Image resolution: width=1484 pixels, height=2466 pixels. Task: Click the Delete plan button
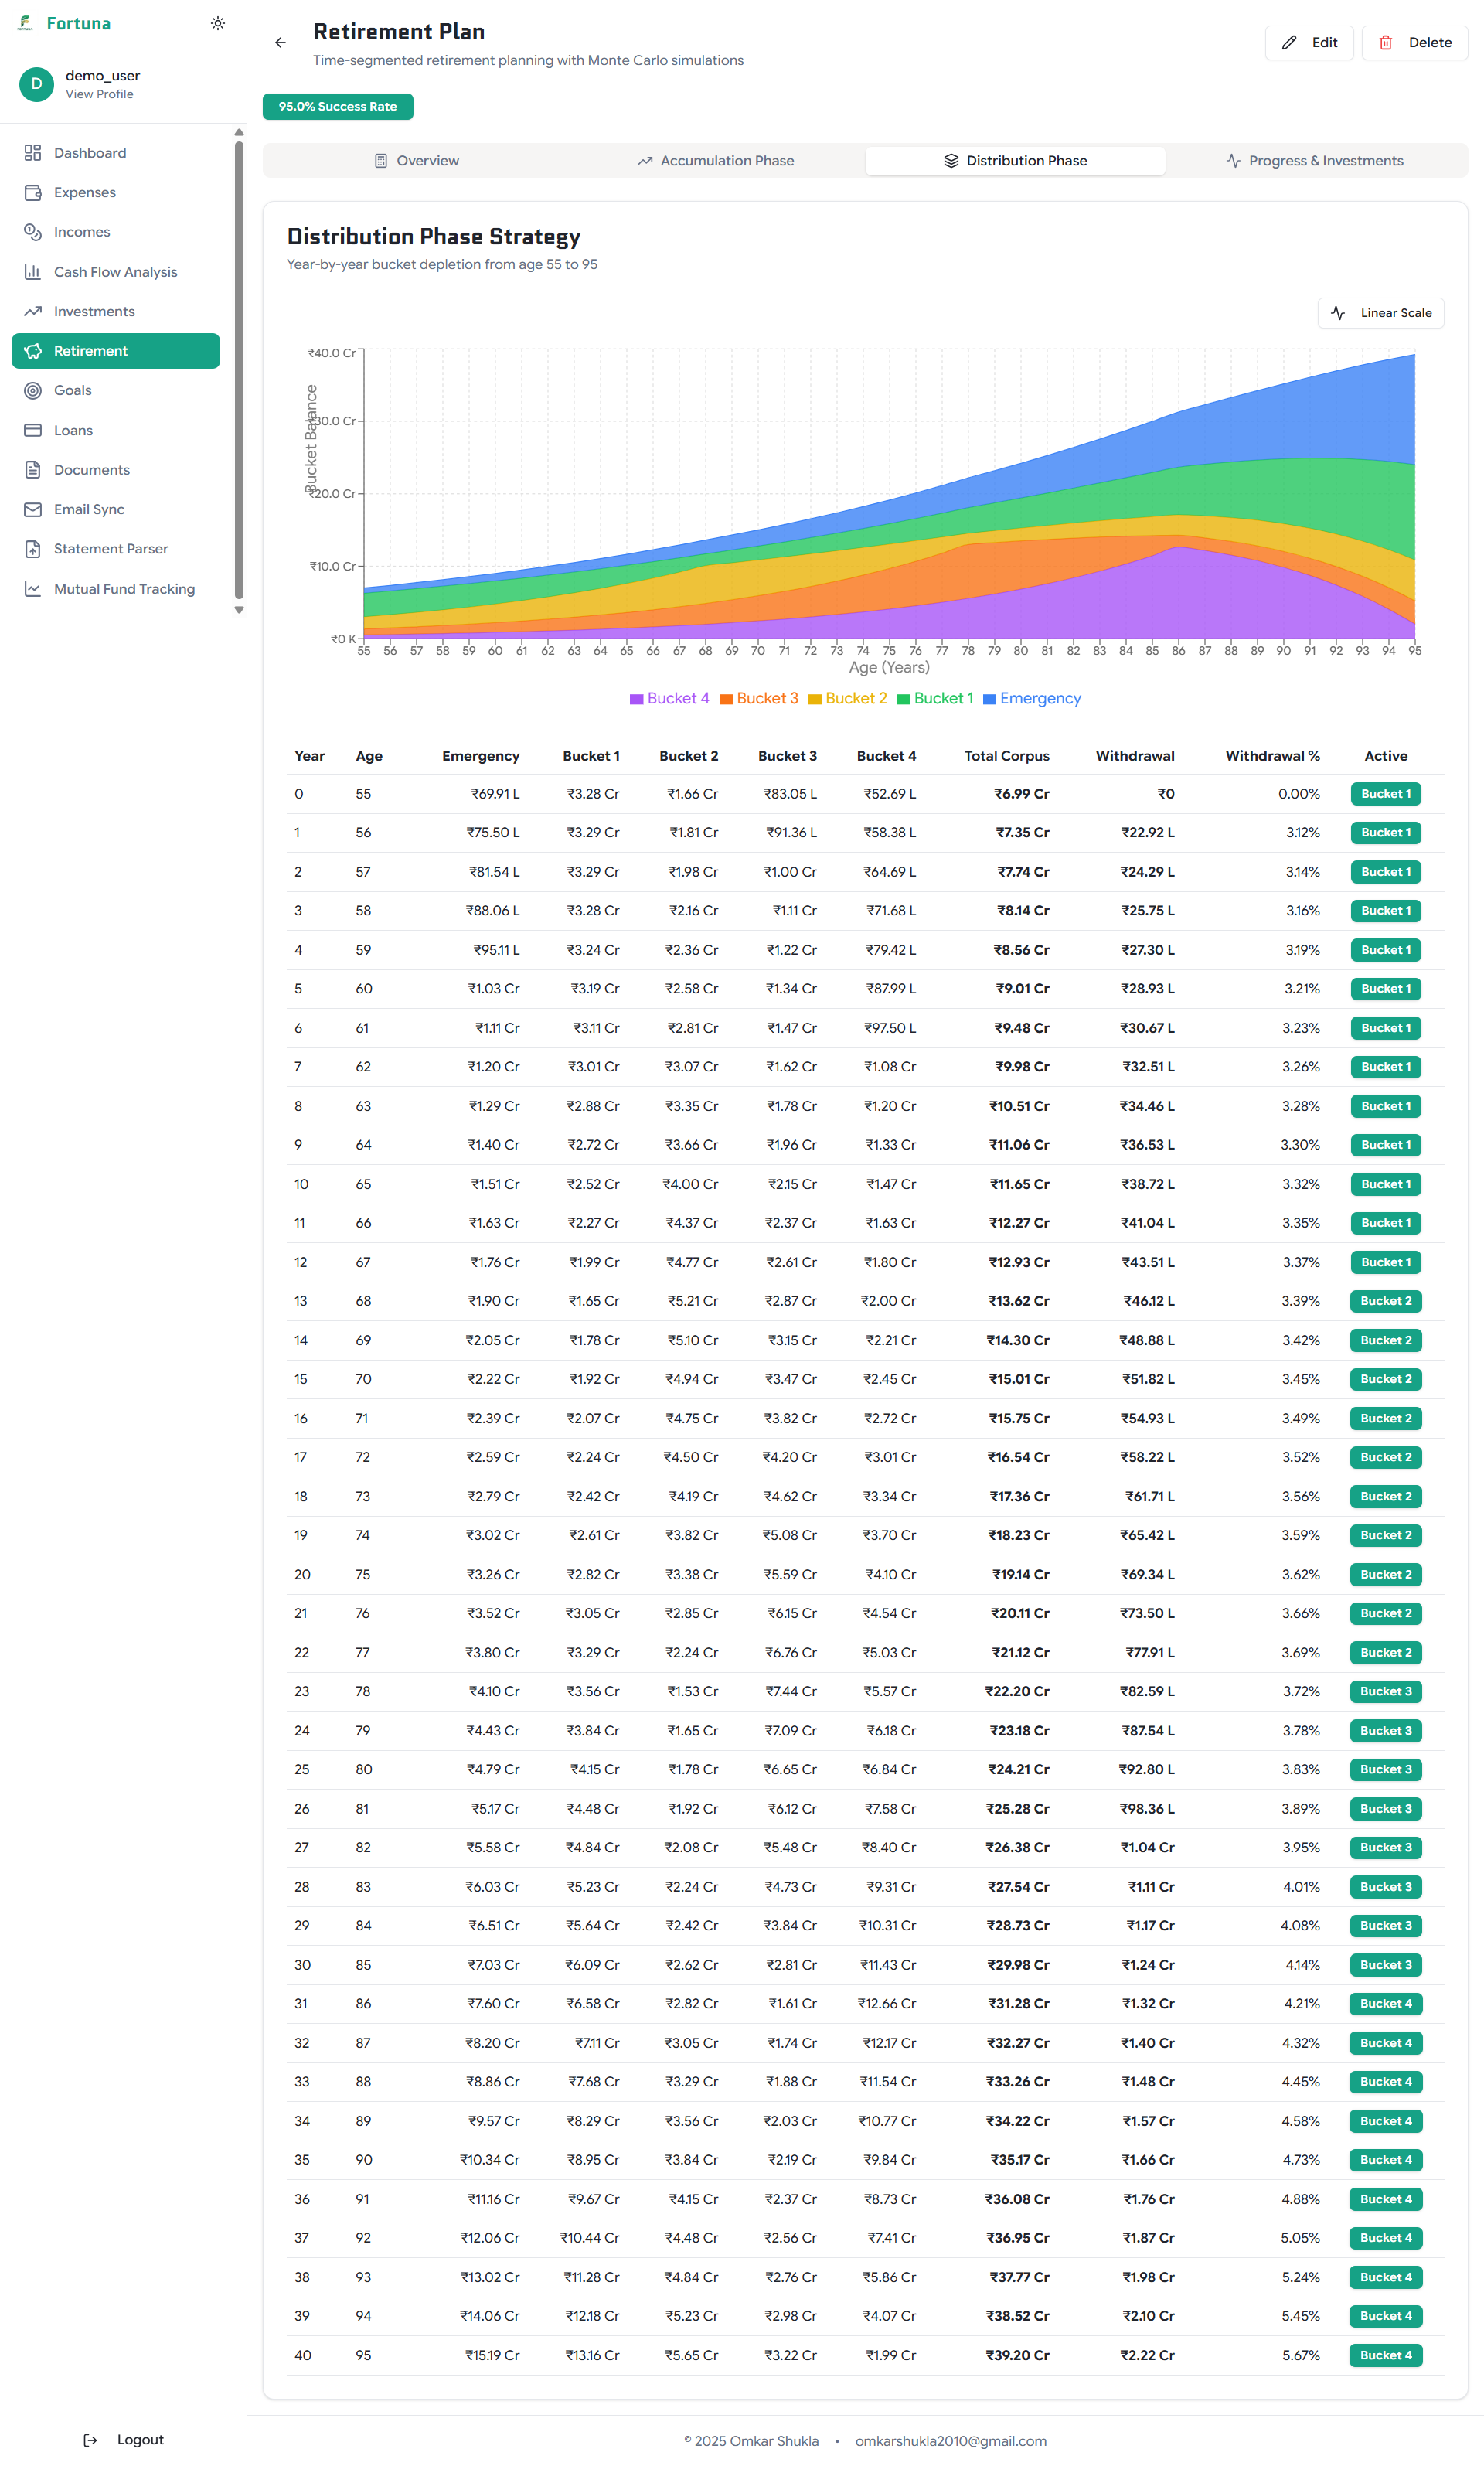pyautogui.click(x=1414, y=42)
